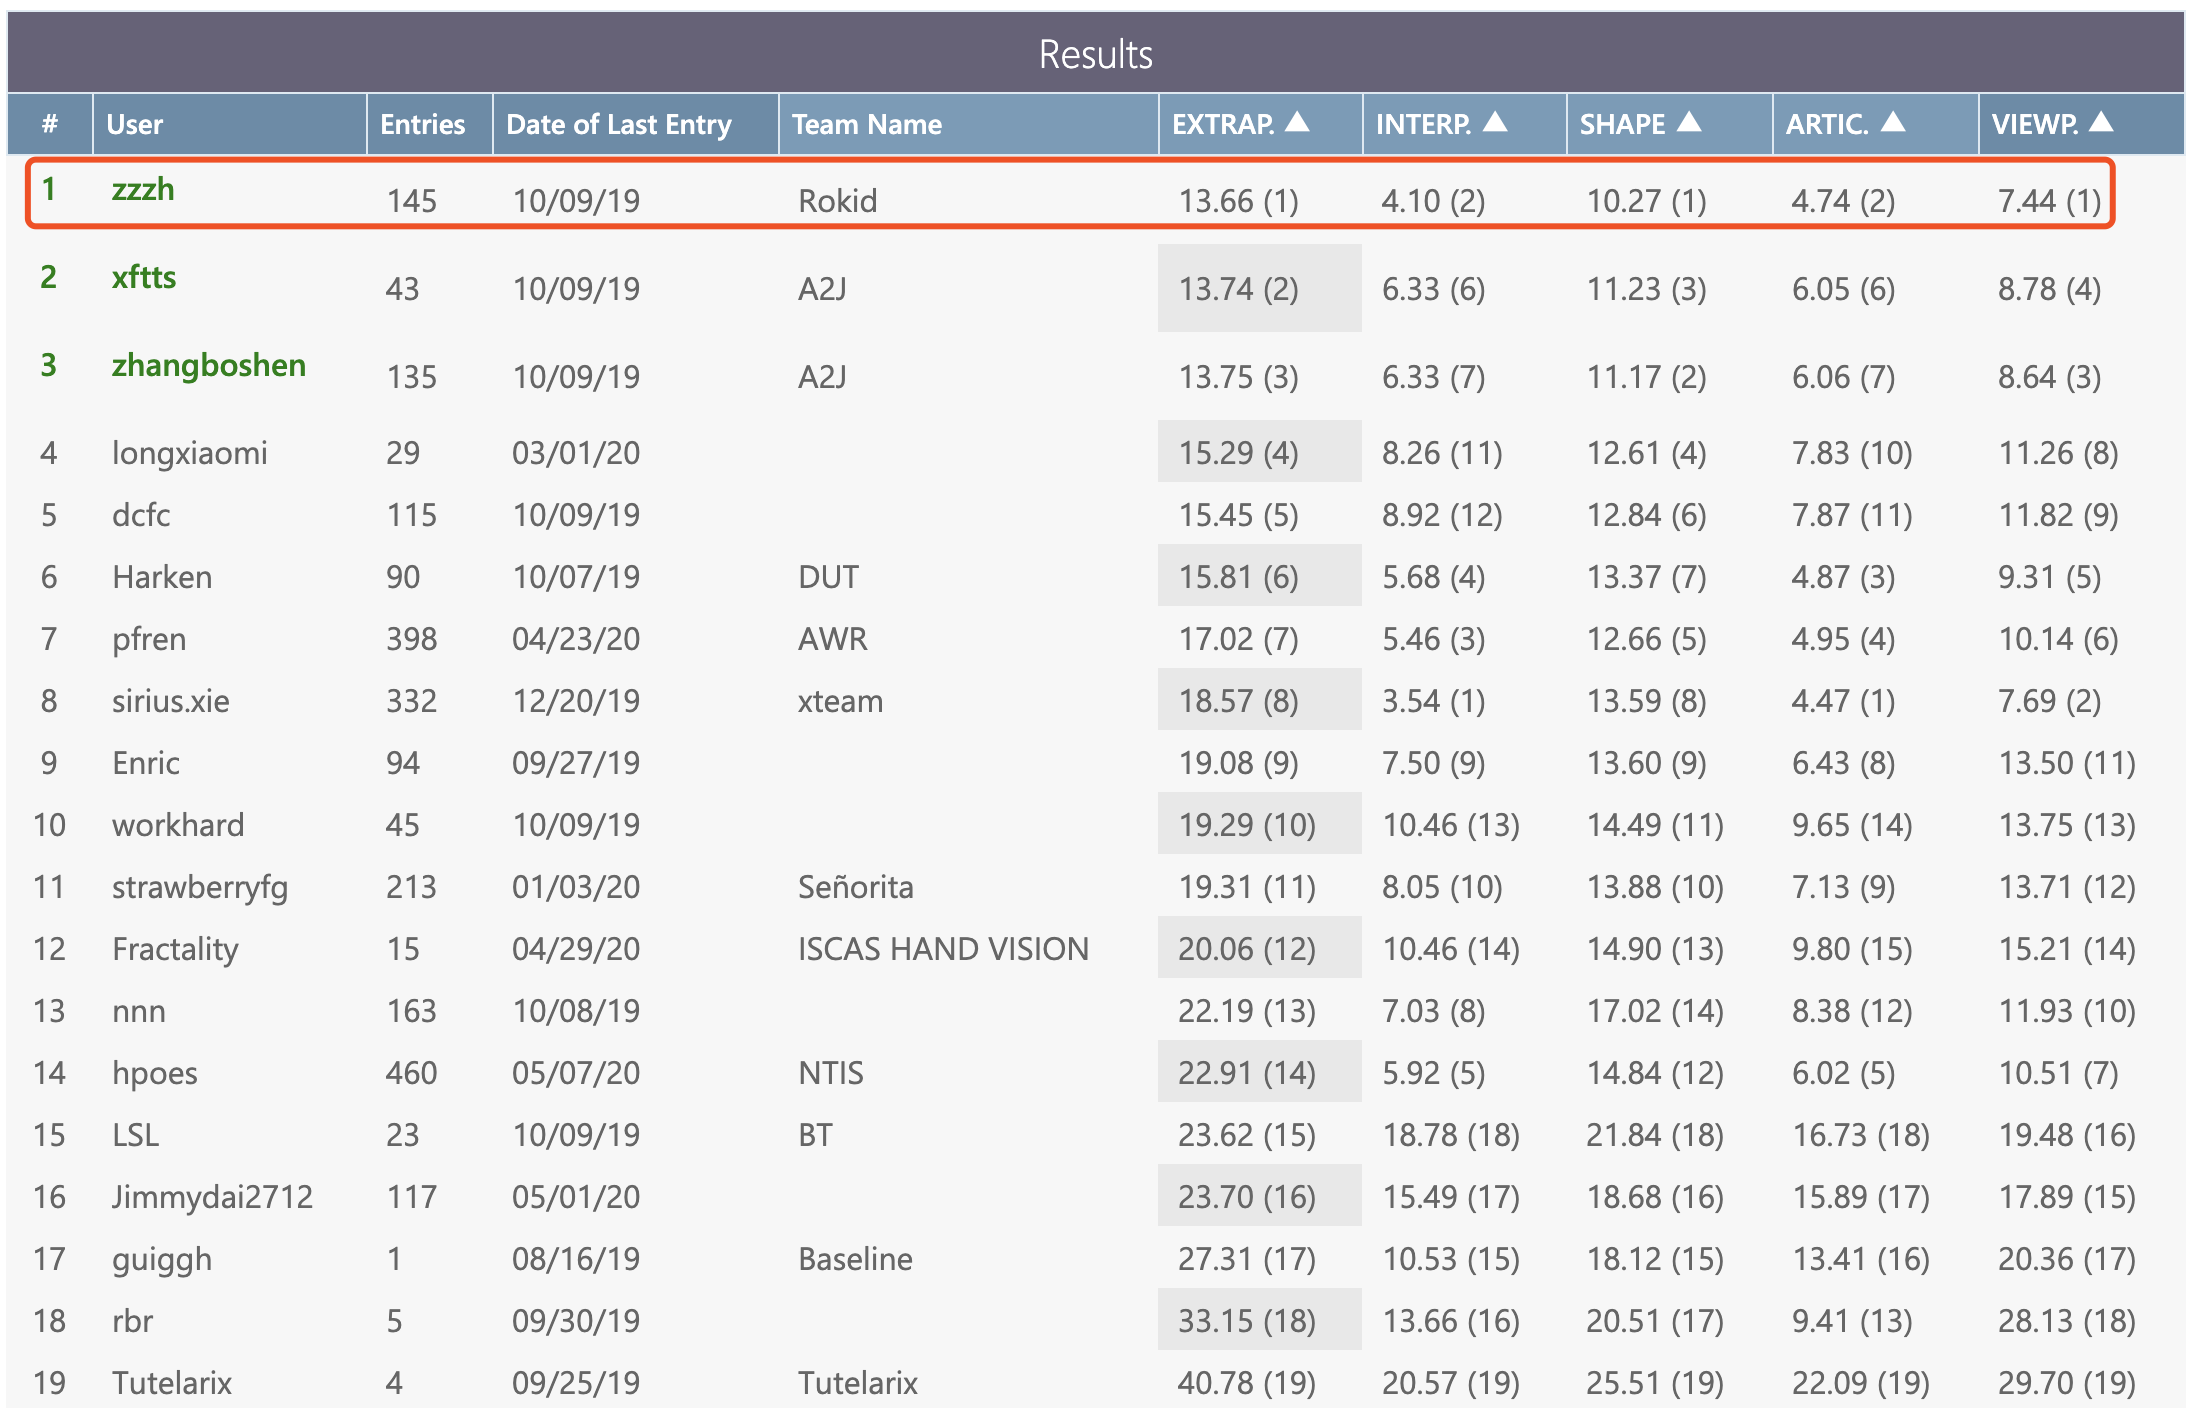
Task: Select the Baseline team entry
Action: click(855, 1259)
